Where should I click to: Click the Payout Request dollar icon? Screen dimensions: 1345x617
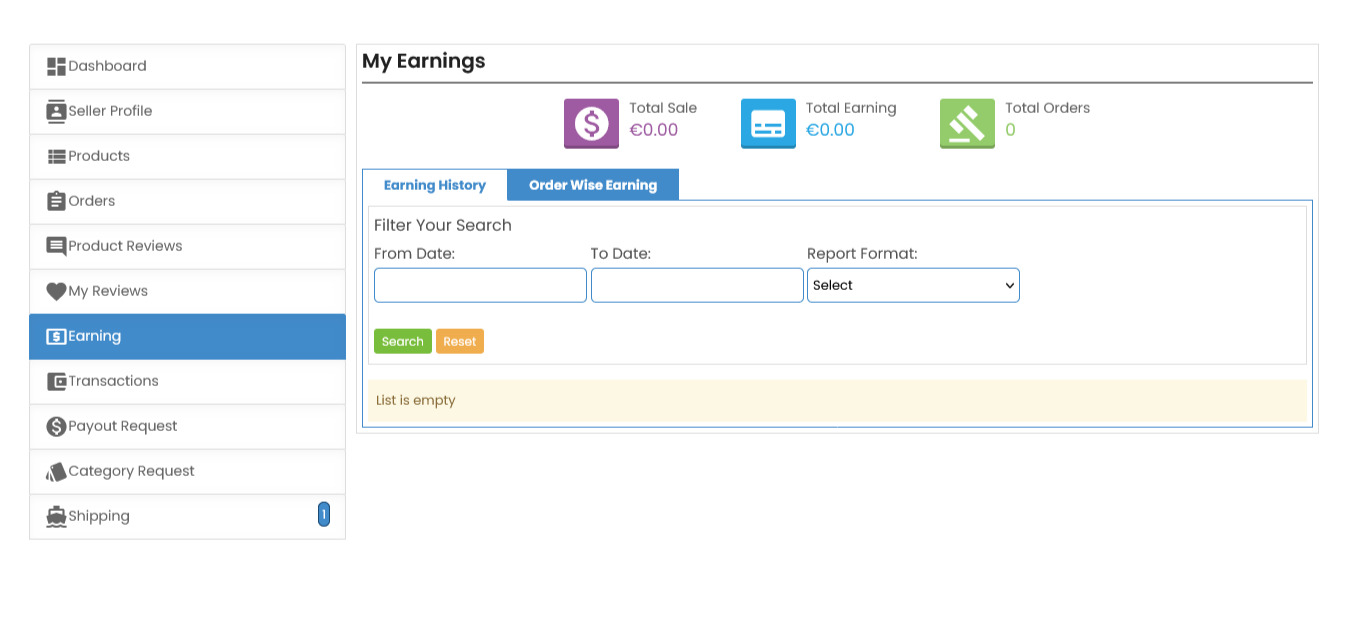(56, 427)
